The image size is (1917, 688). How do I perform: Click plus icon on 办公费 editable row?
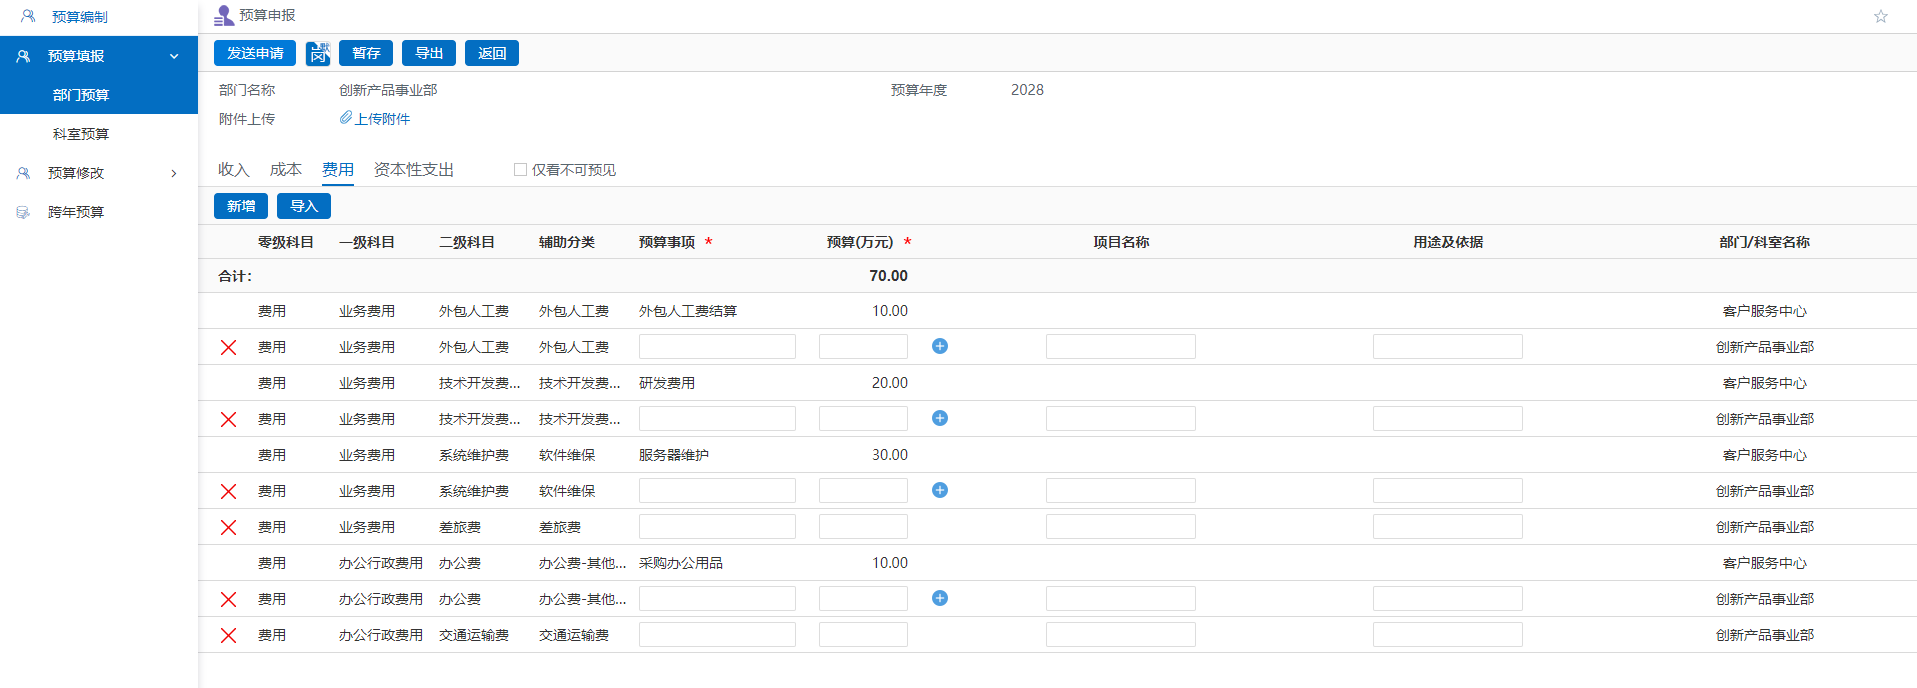pyautogui.click(x=940, y=598)
